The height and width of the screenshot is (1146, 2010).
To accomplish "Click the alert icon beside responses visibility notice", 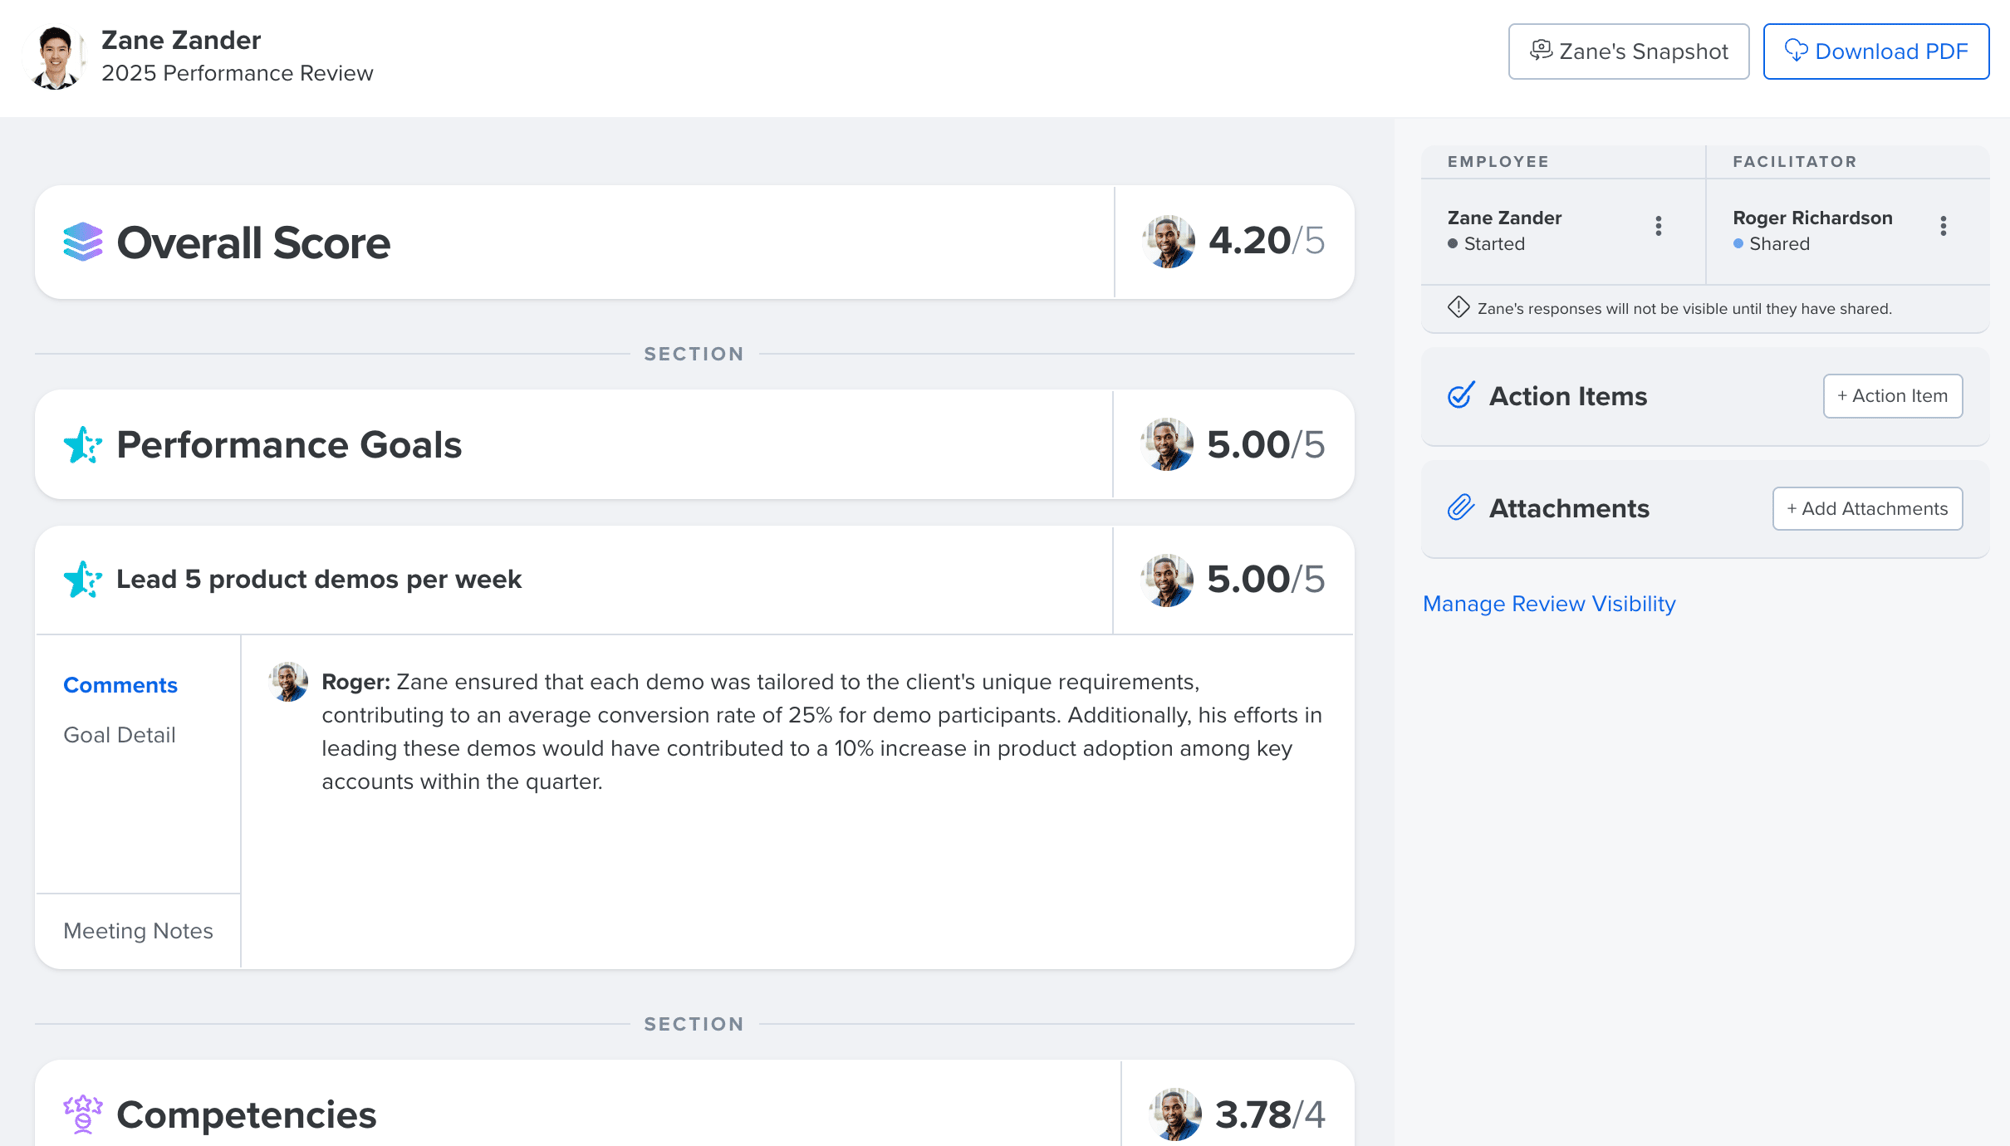I will tap(1458, 308).
